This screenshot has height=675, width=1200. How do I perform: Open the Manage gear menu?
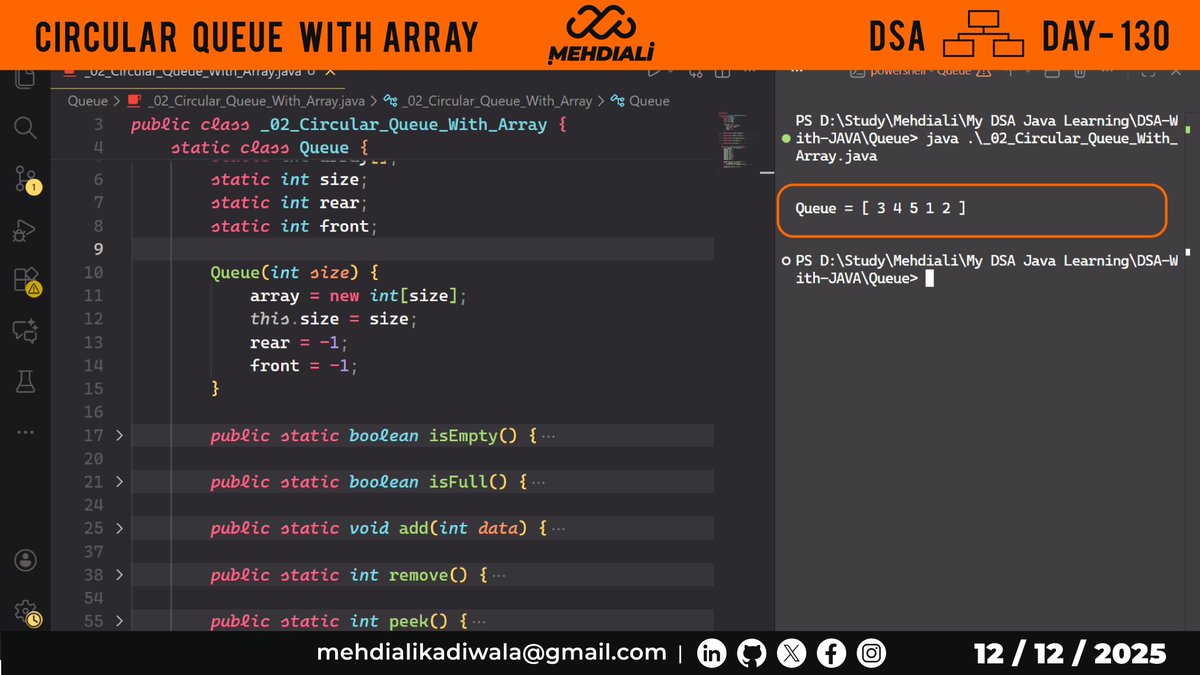click(x=27, y=612)
